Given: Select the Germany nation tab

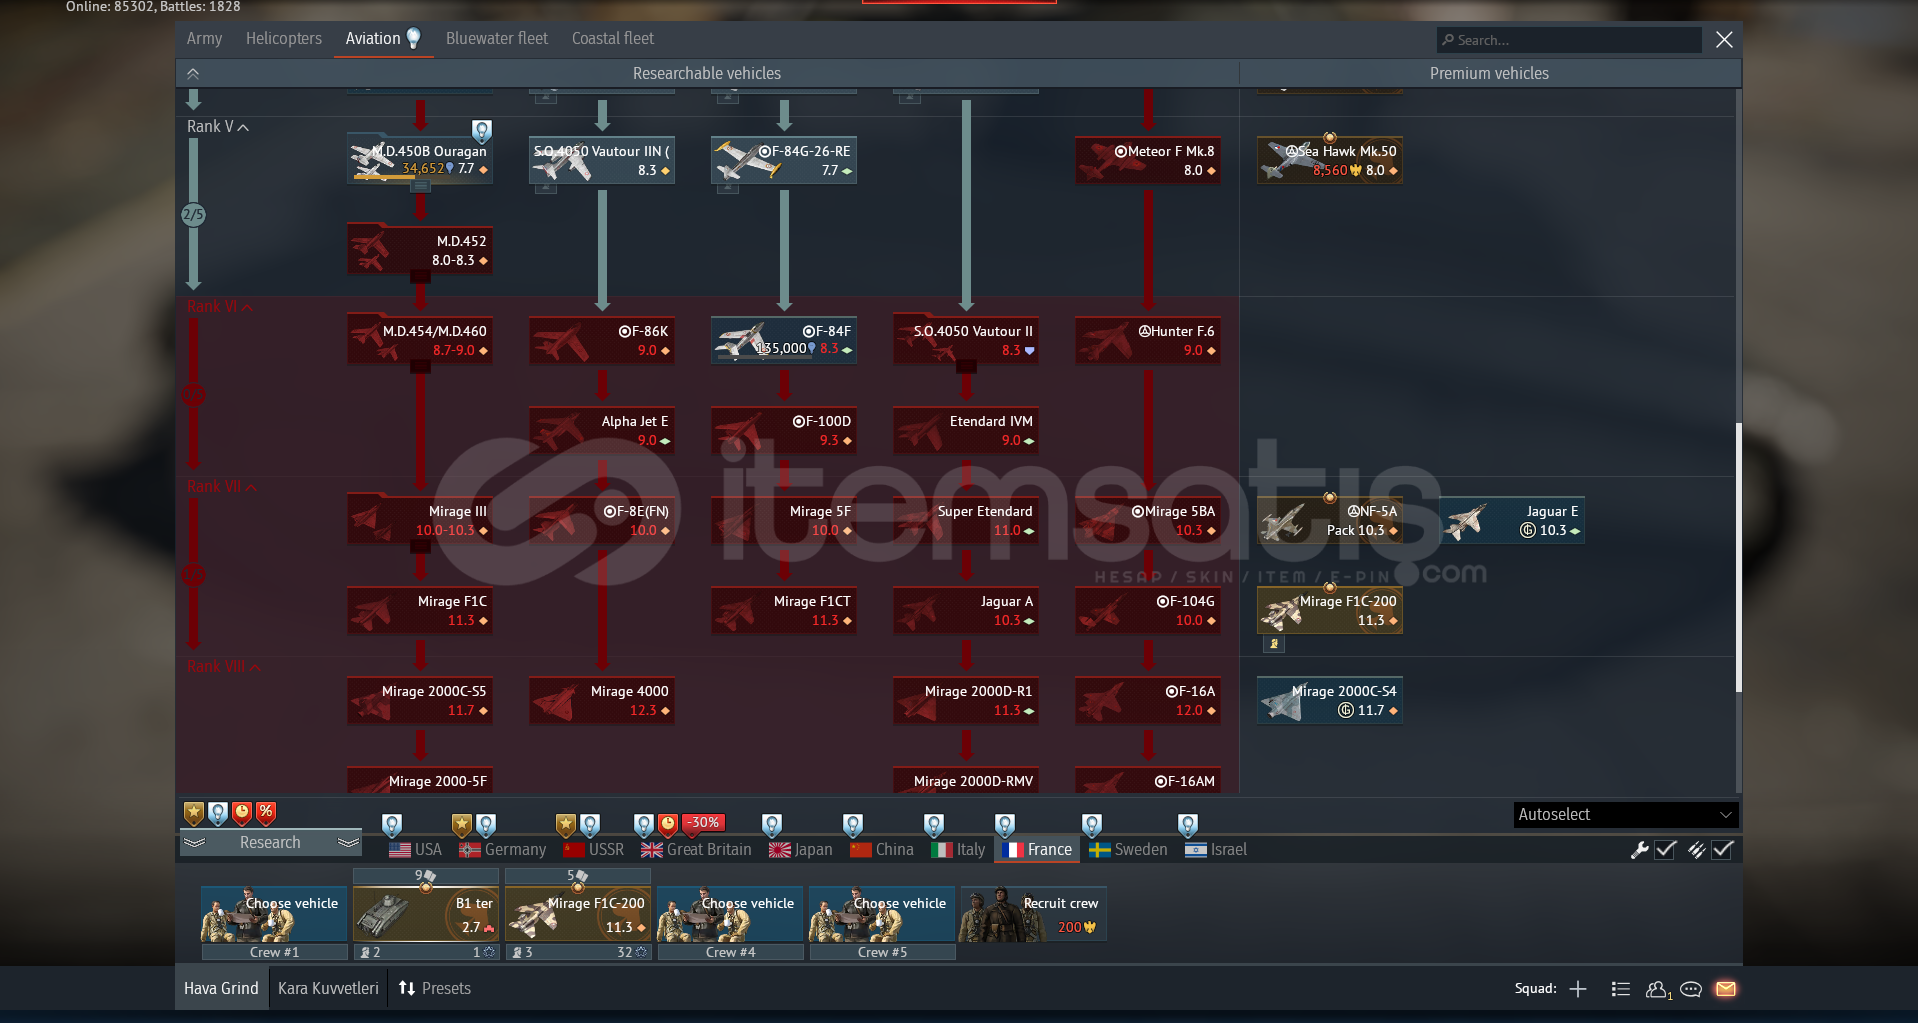Looking at the screenshot, I should [x=503, y=850].
